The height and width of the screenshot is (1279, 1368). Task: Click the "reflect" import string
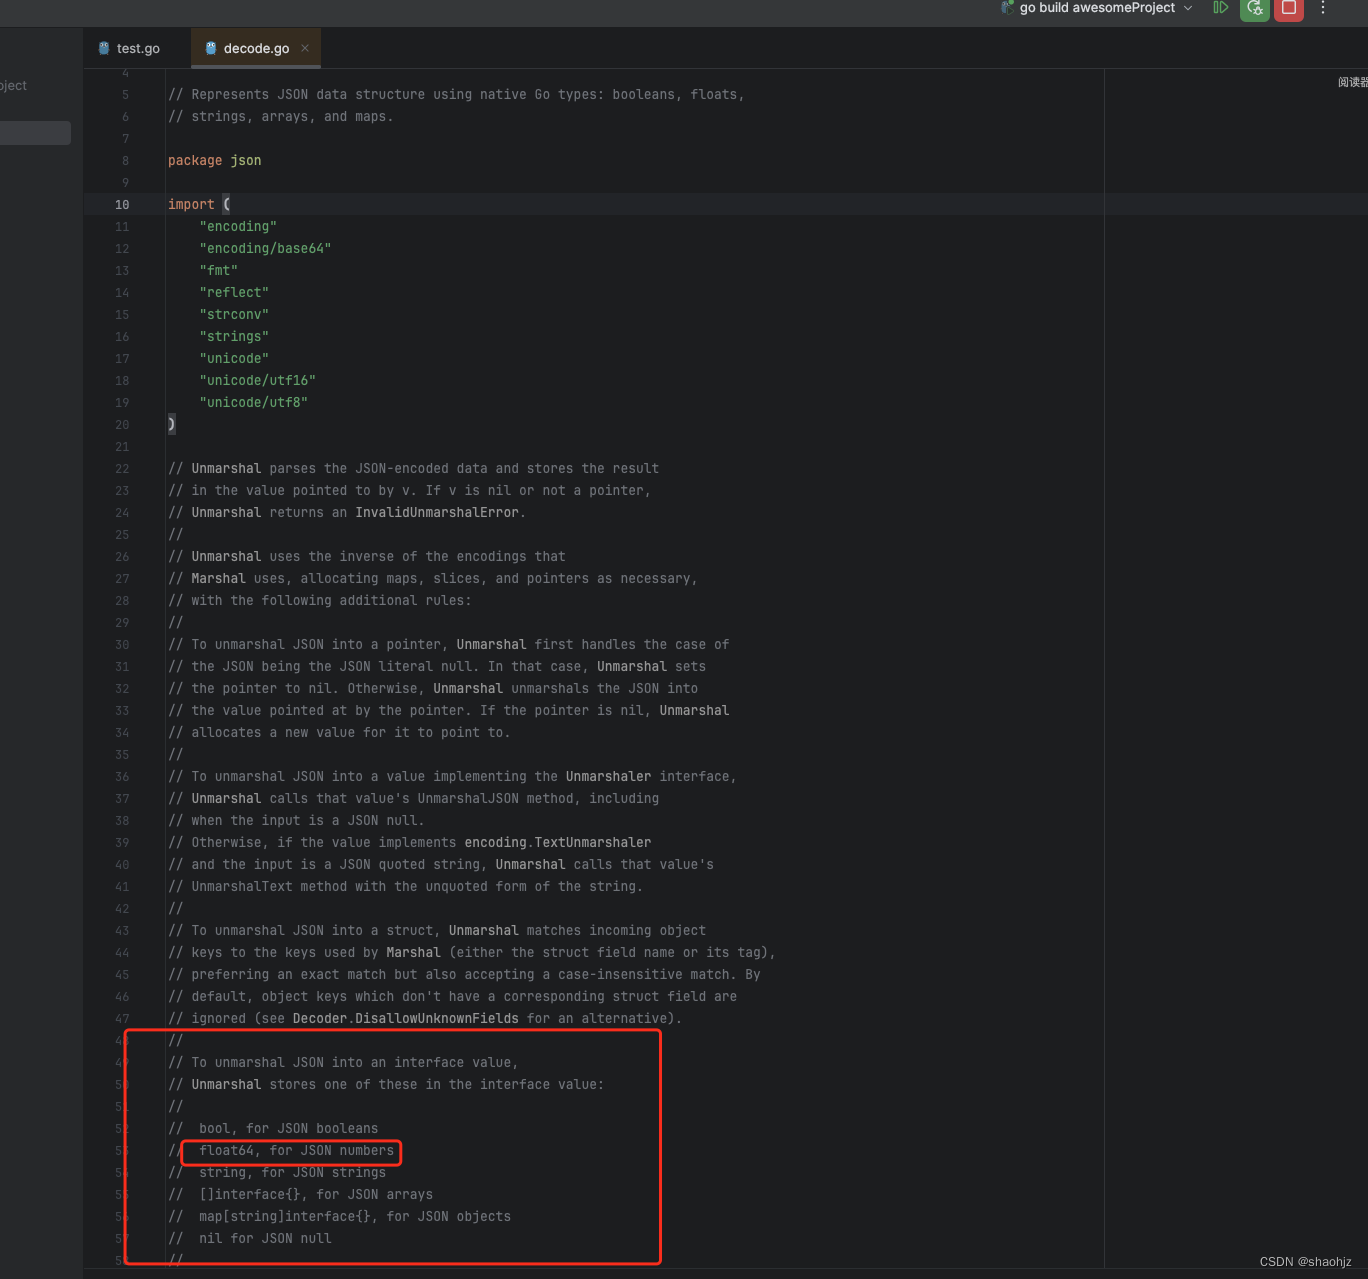coord(234,292)
